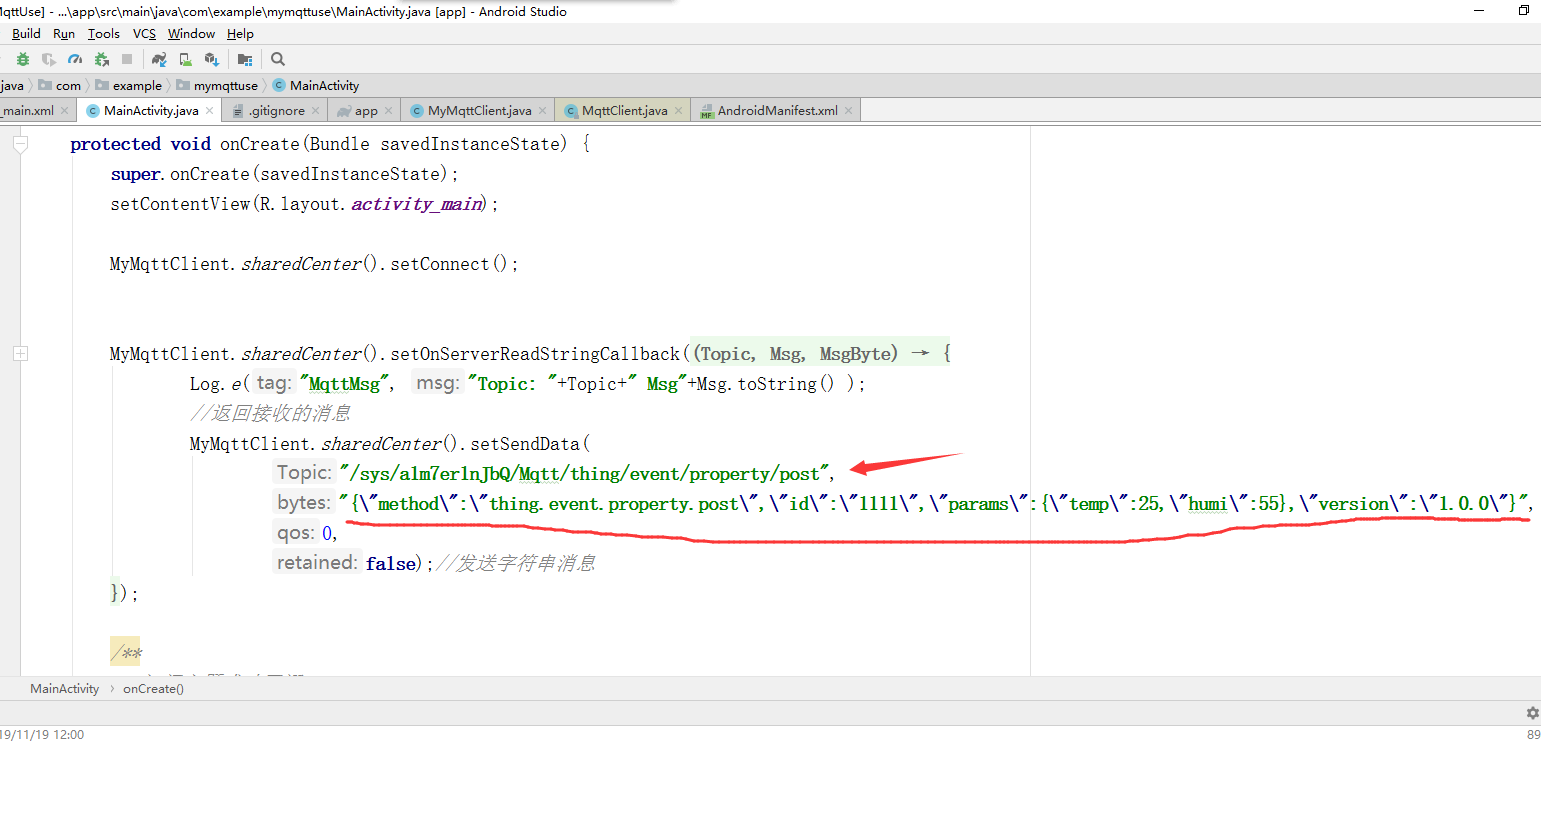Click setSendData method call
Image resolution: width=1541 pixels, height=828 pixels.
coord(525,444)
